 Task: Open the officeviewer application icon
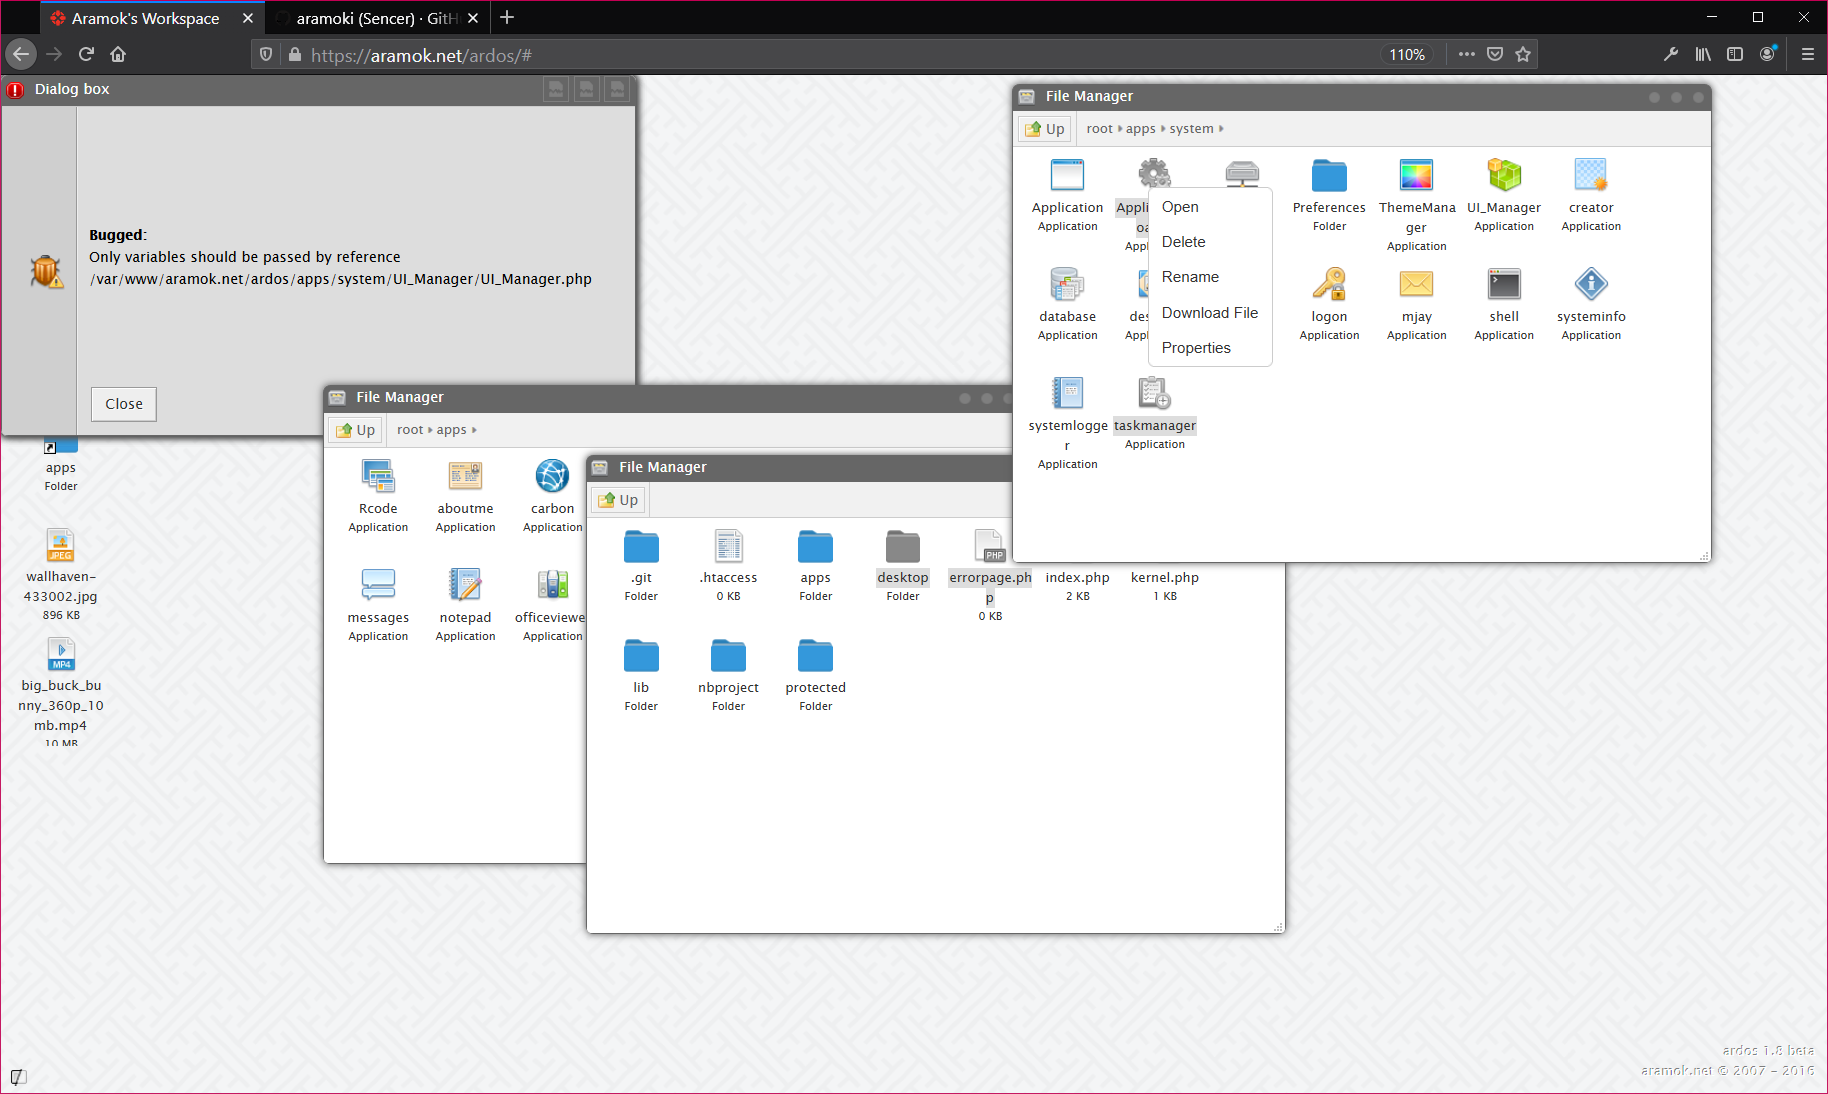[552, 586]
